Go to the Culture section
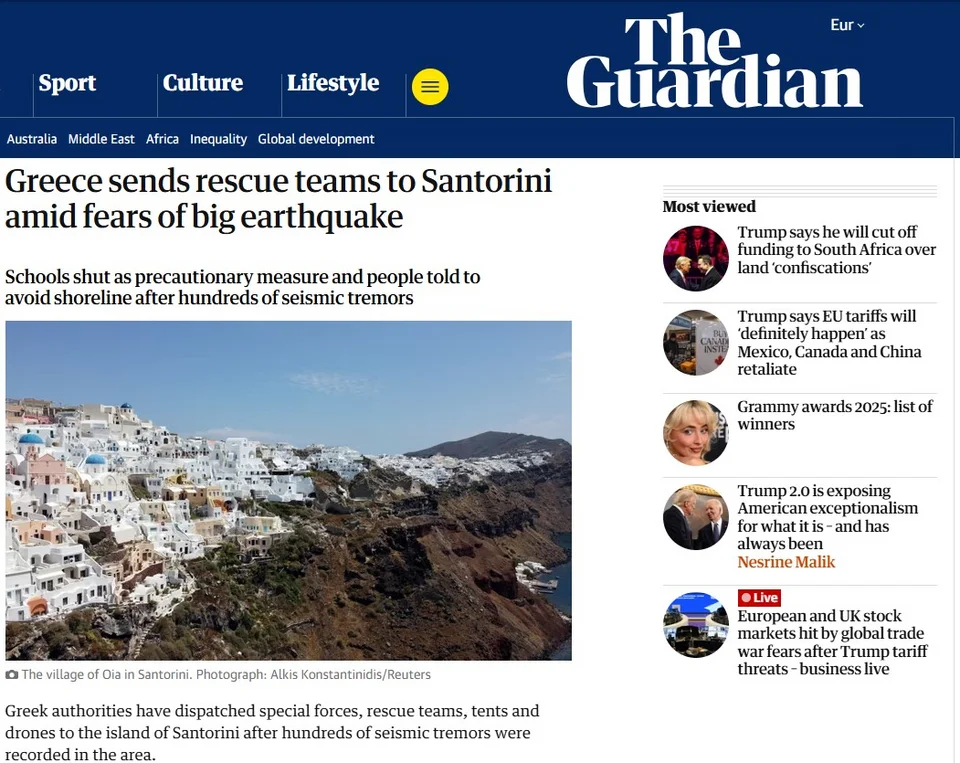The width and height of the screenshot is (960, 763). (203, 83)
